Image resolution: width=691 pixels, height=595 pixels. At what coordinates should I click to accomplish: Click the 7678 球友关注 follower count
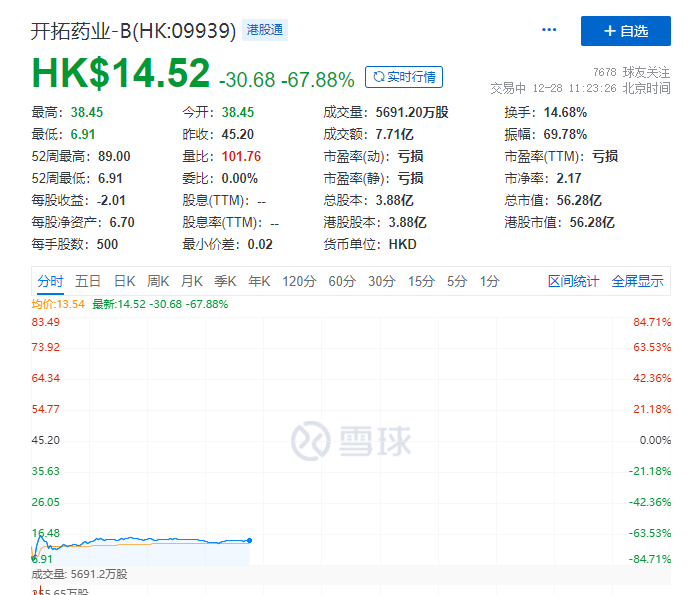(x=631, y=72)
